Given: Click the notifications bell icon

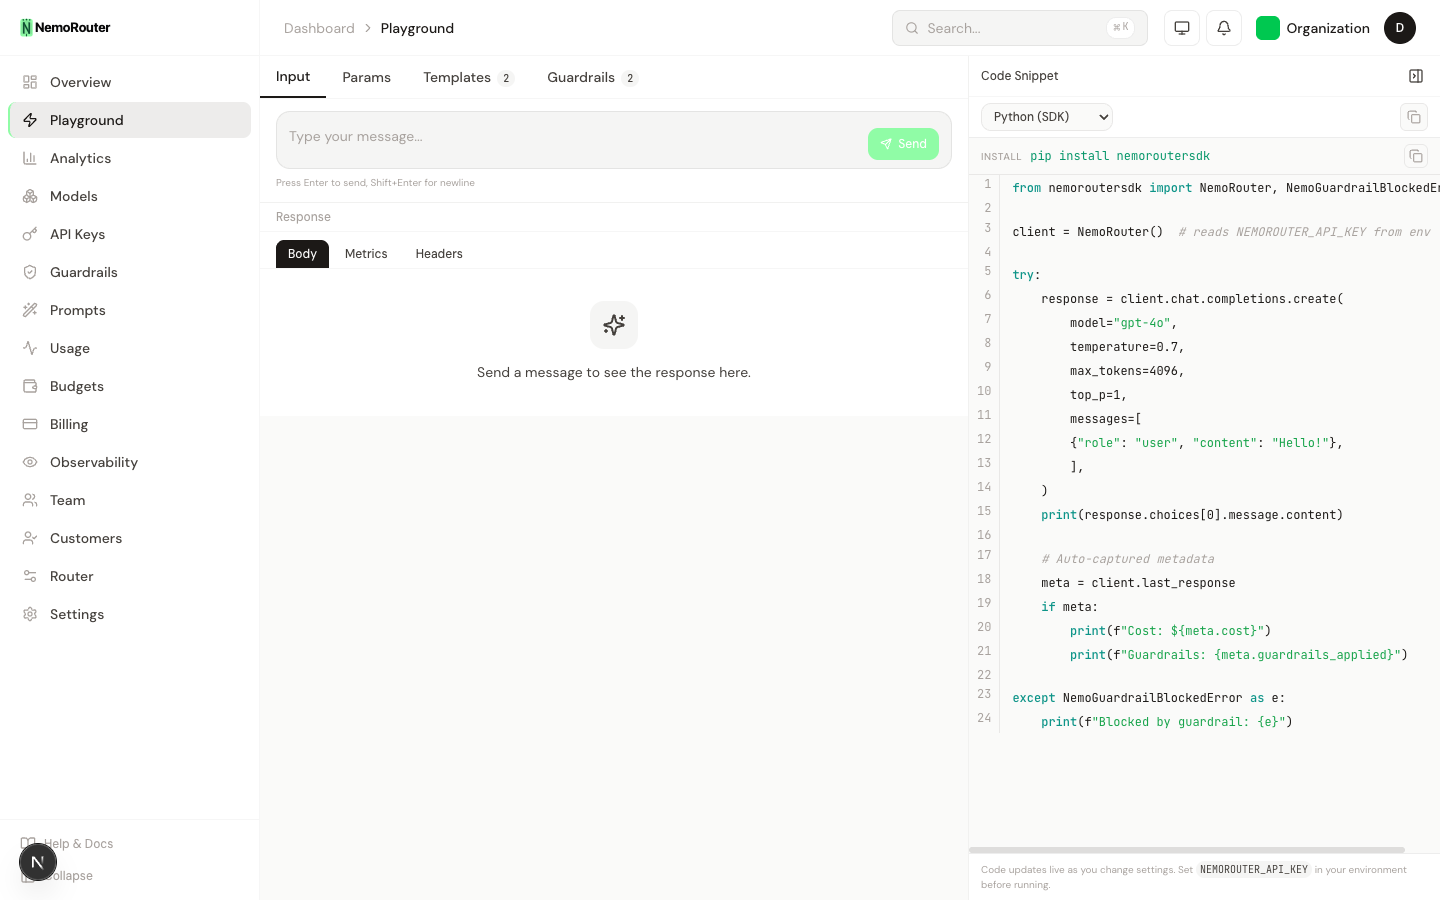Looking at the screenshot, I should [x=1223, y=28].
